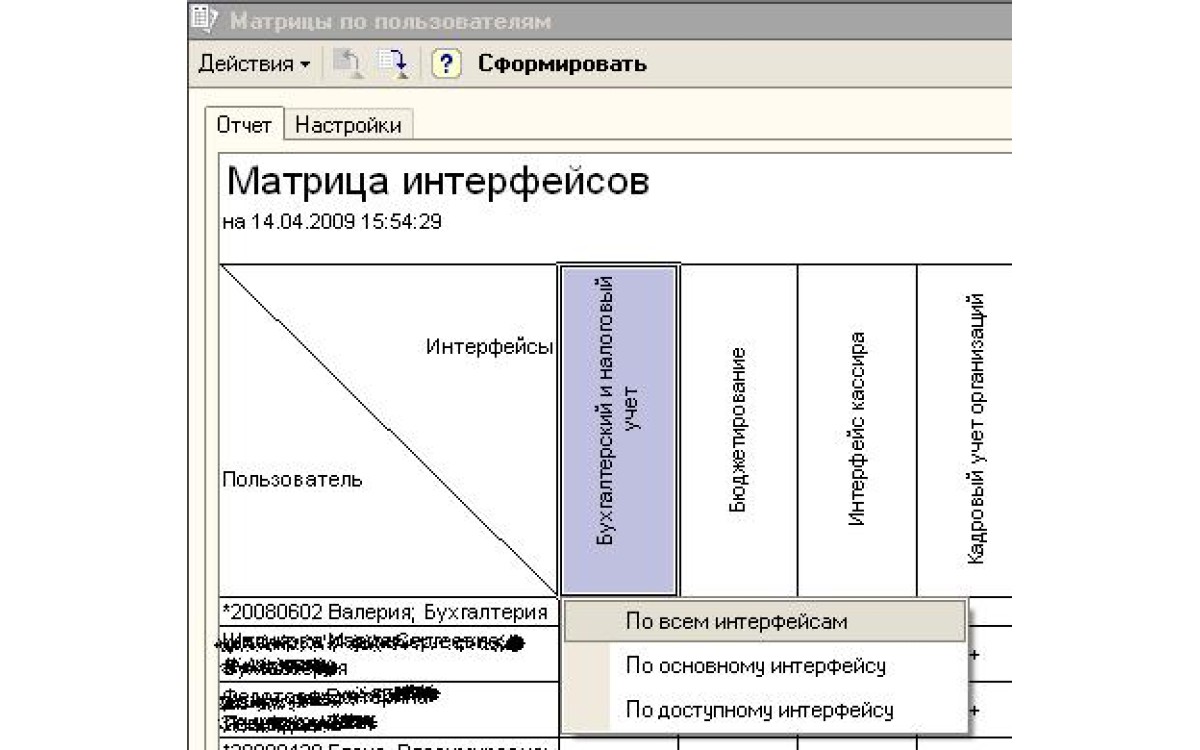Pick По доступному интерфейсу menu option
The height and width of the screenshot is (750, 1200).
[x=758, y=711]
